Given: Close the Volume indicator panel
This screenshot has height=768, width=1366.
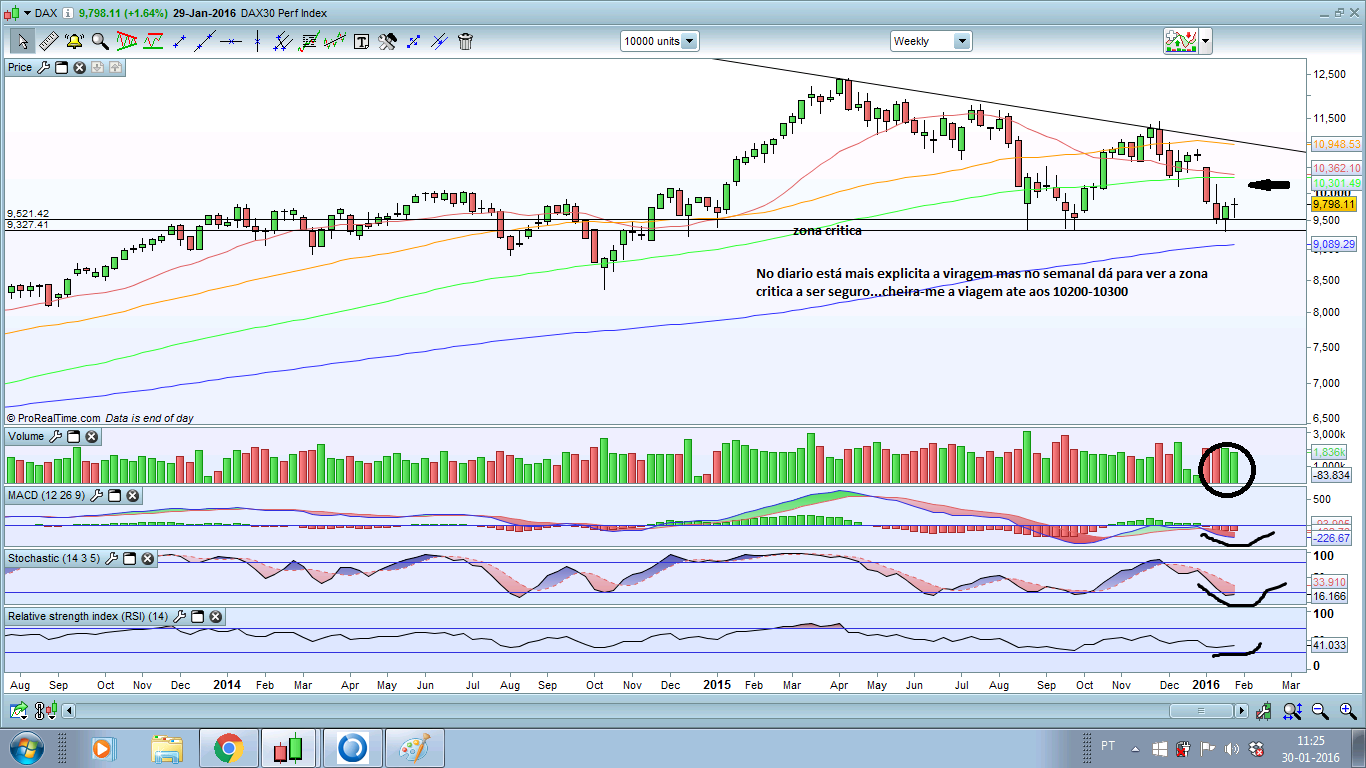Looking at the screenshot, I should coord(91,437).
